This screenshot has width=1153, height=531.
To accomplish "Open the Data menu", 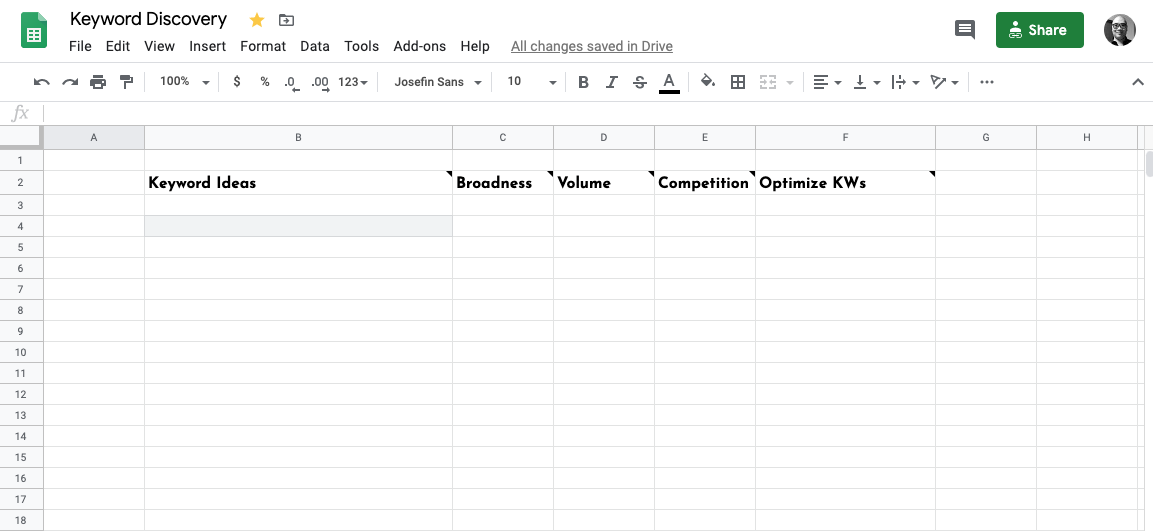I will pyautogui.click(x=315, y=46).
